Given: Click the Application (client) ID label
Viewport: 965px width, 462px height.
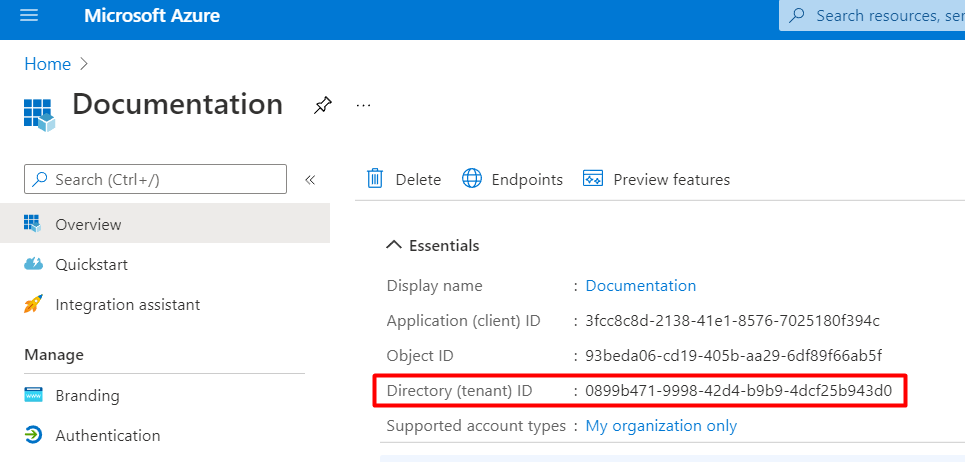Looking at the screenshot, I should point(463,321).
